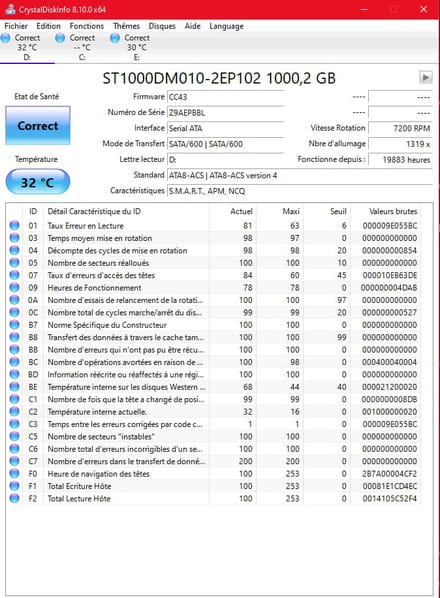The height and width of the screenshot is (598, 440).
Task: Open the Thèmes menu
Action: [126, 26]
